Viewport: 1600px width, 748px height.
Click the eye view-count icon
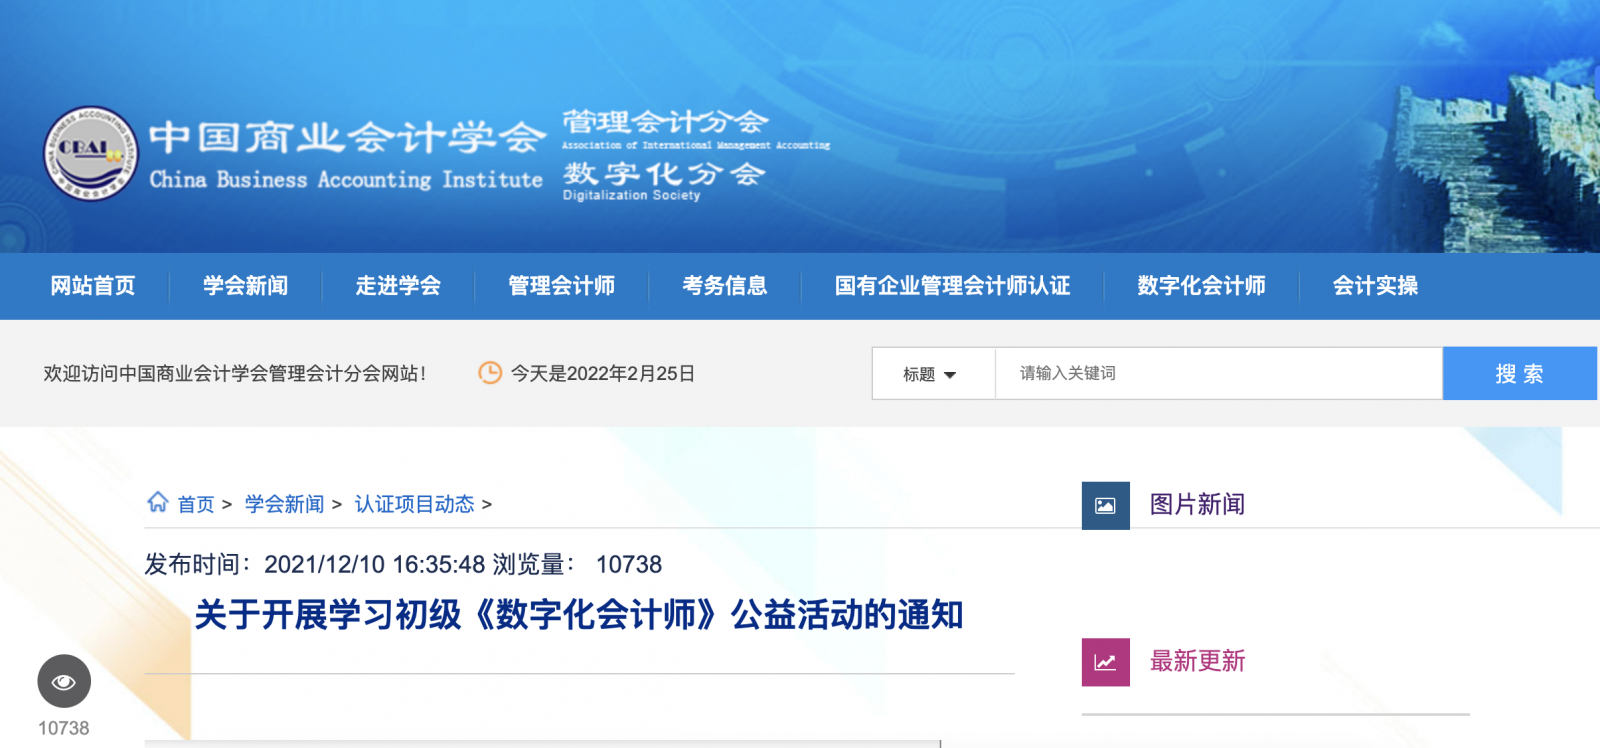pyautogui.click(x=64, y=682)
